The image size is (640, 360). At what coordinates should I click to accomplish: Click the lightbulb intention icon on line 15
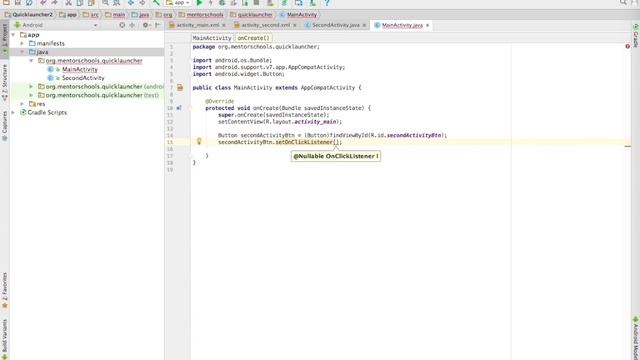click(199, 141)
